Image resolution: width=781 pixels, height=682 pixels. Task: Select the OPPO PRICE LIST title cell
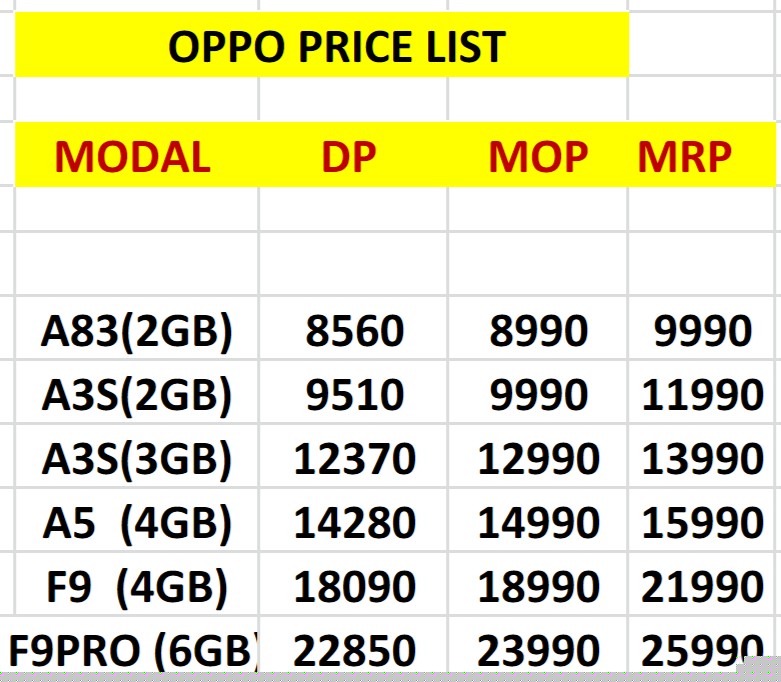[336, 46]
